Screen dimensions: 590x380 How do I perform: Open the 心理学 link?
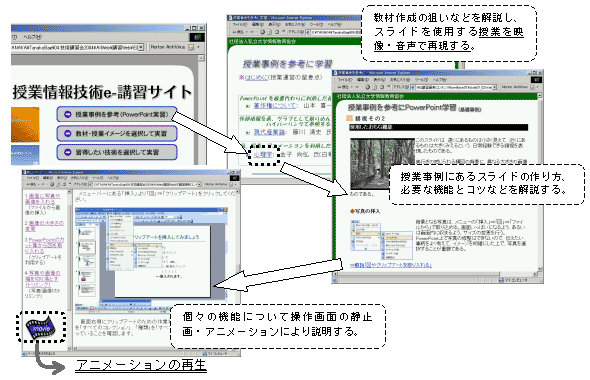pos(263,155)
